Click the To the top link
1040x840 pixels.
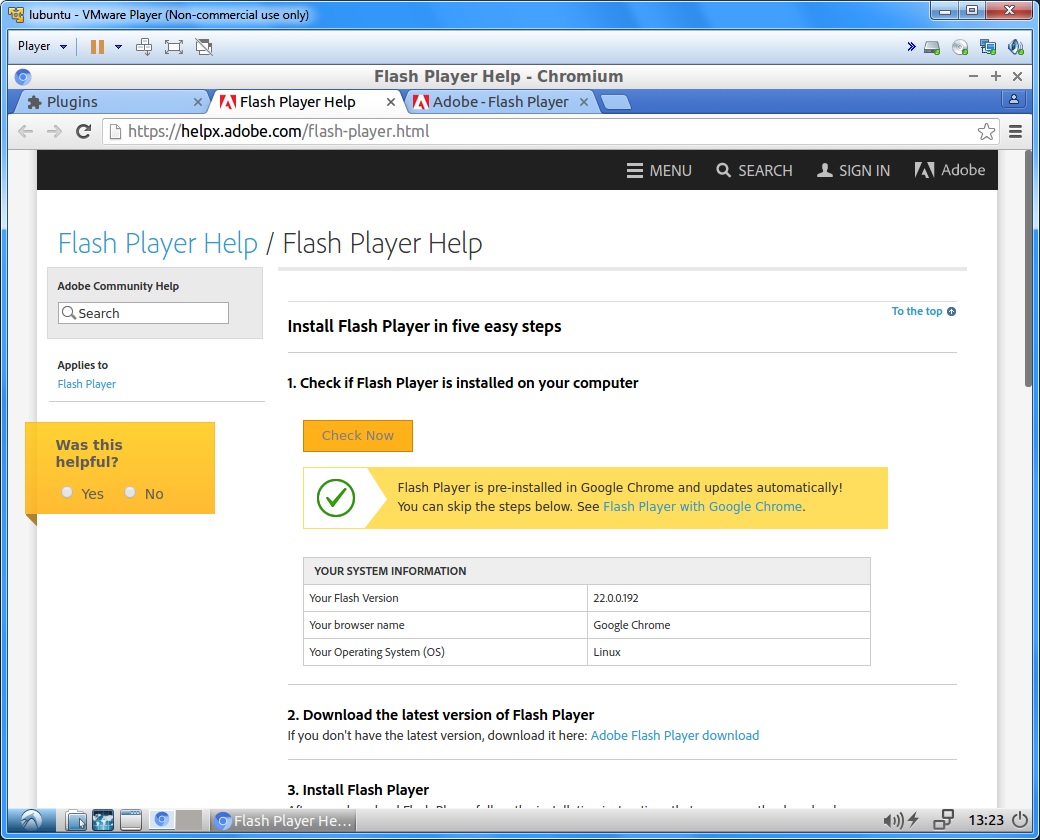(923, 311)
